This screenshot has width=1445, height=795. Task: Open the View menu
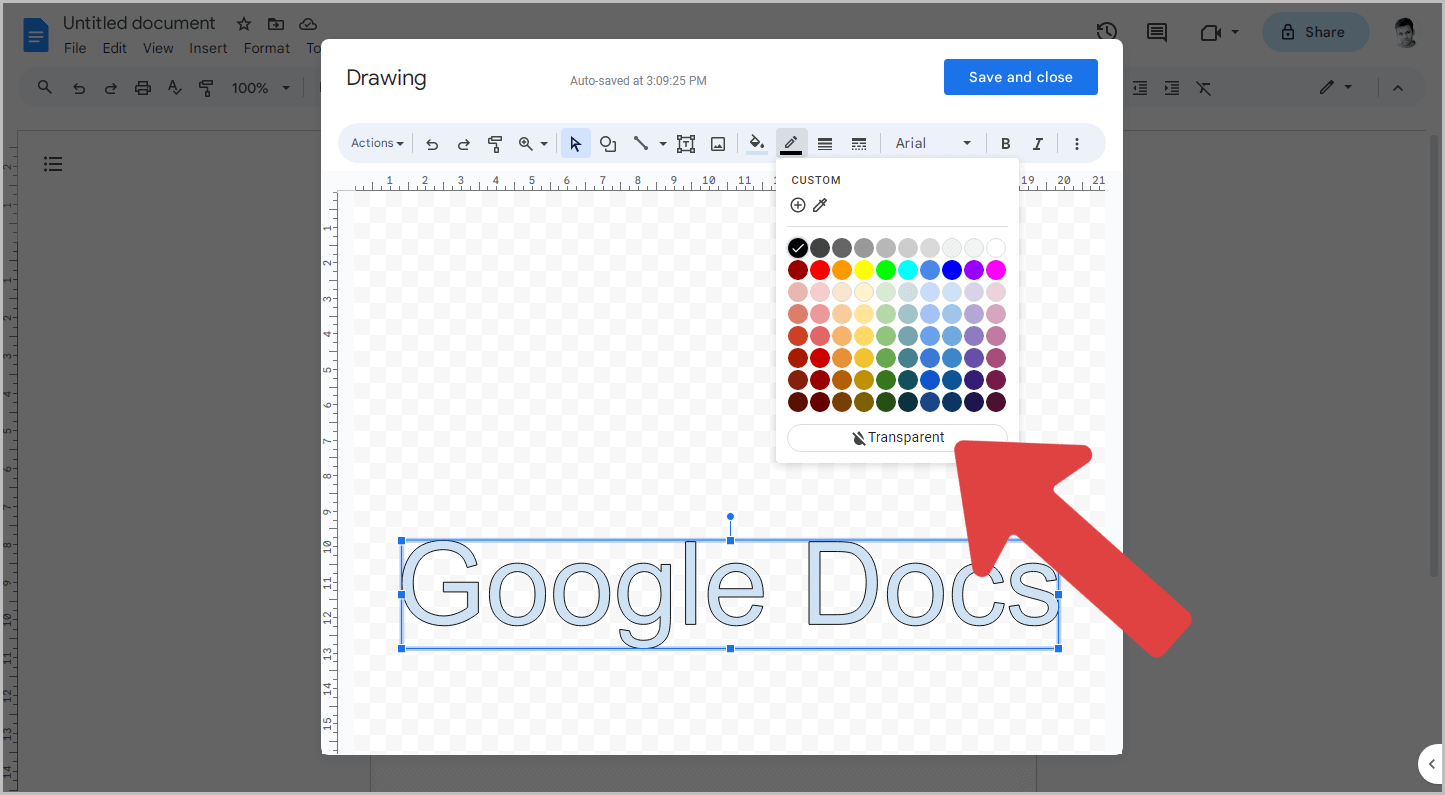[158, 48]
